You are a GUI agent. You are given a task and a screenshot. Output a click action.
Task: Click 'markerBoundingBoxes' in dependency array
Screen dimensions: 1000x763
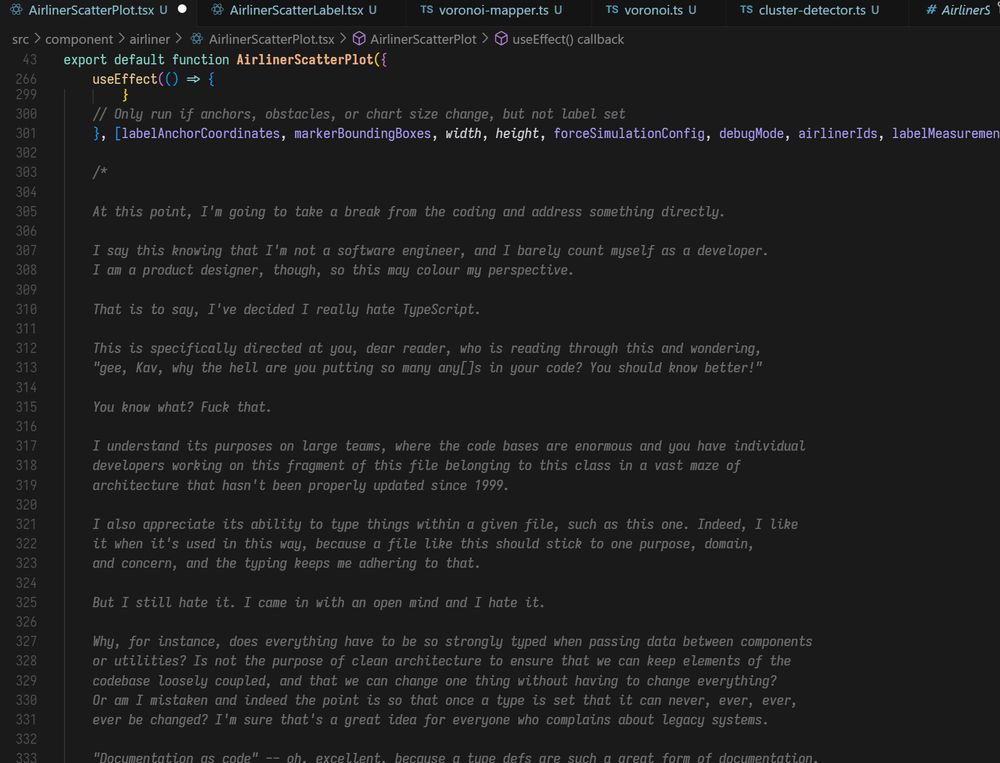coord(362,133)
